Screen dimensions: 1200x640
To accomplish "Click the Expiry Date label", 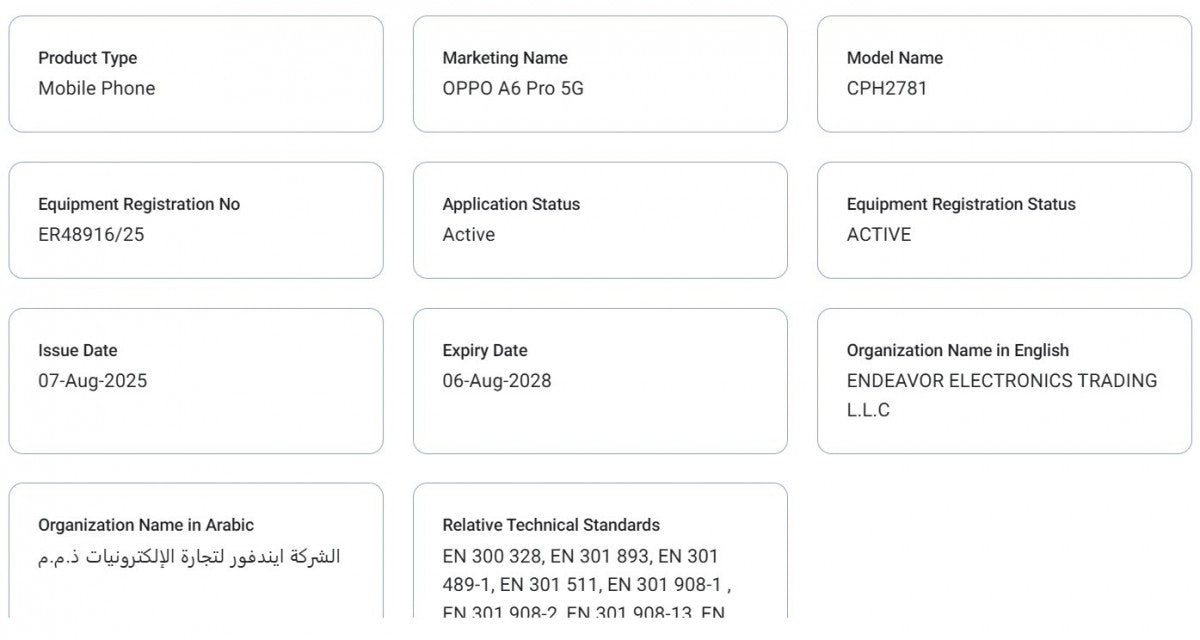I will [485, 350].
